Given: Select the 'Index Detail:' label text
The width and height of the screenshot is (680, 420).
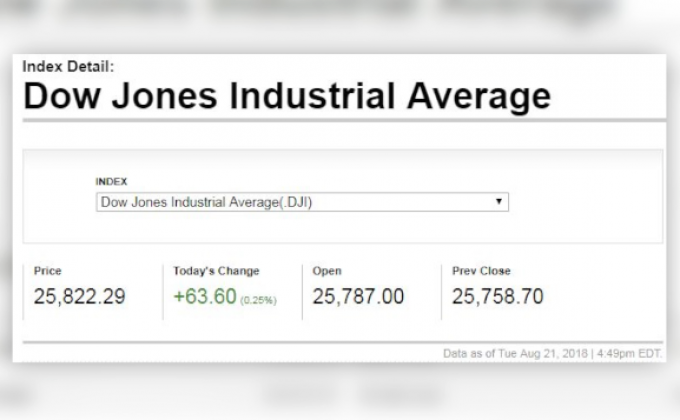Looking at the screenshot, I should pyautogui.click(x=68, y=67).
